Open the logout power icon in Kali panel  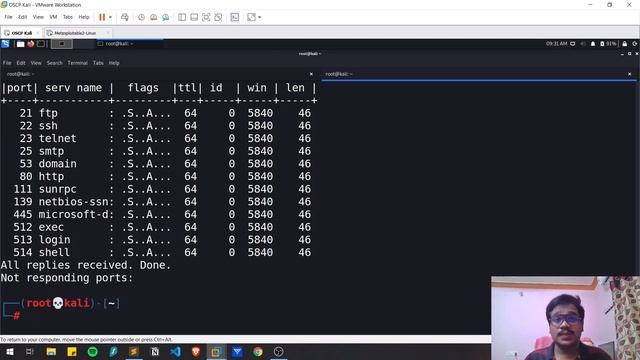[635, 44]
